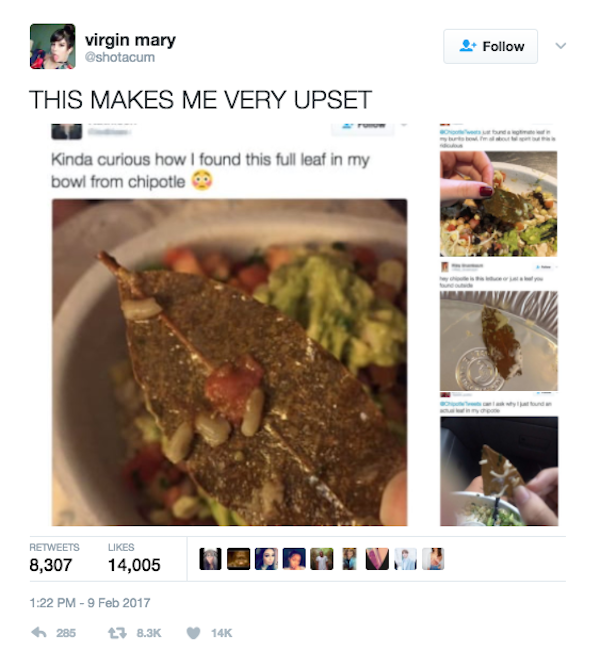
Task: Click the last liker avatar in row
Action: pyautogui.click(x=433, y=559)
